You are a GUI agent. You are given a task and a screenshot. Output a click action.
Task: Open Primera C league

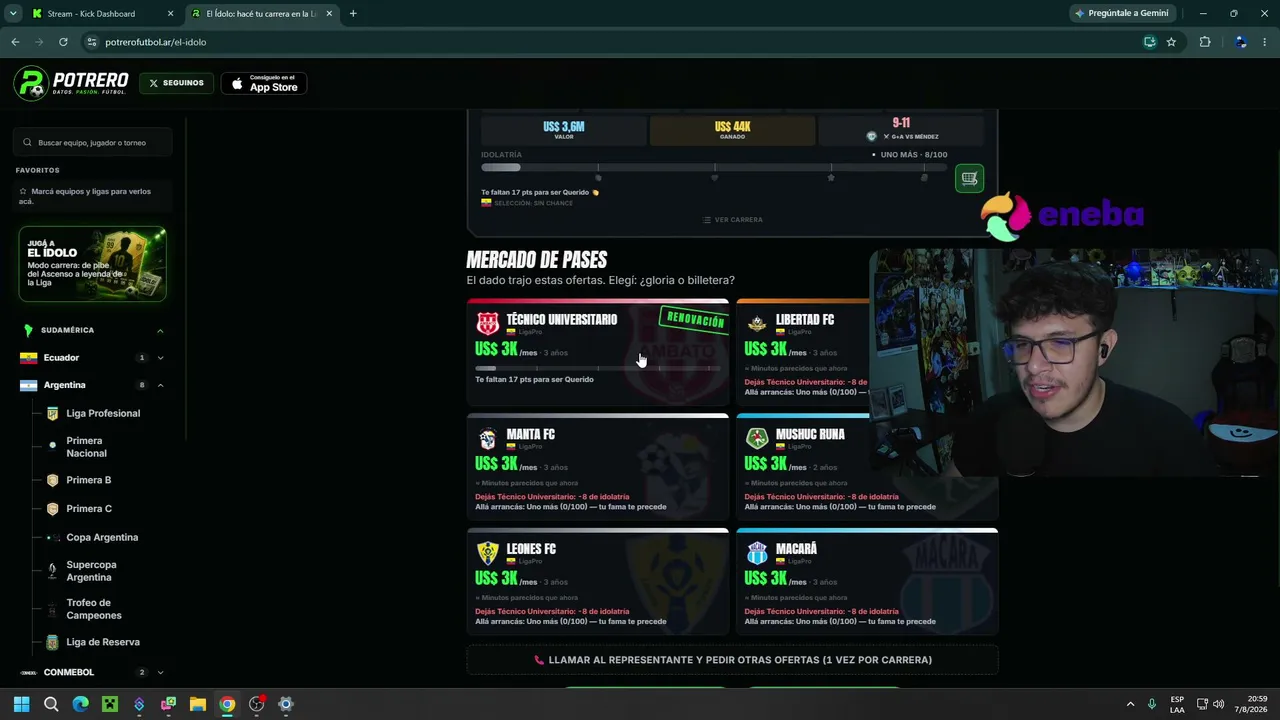89,509
